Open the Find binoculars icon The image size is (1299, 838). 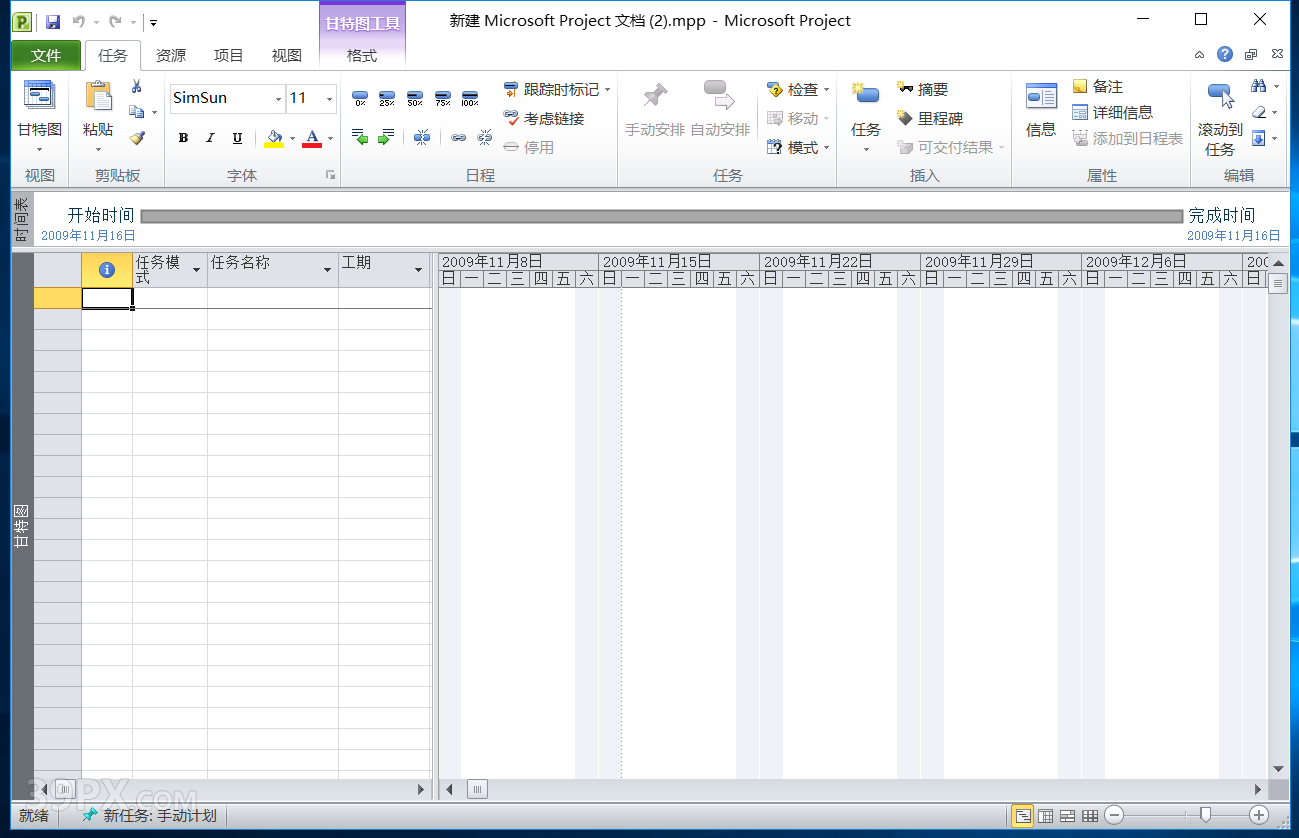tap(1259, 87)
